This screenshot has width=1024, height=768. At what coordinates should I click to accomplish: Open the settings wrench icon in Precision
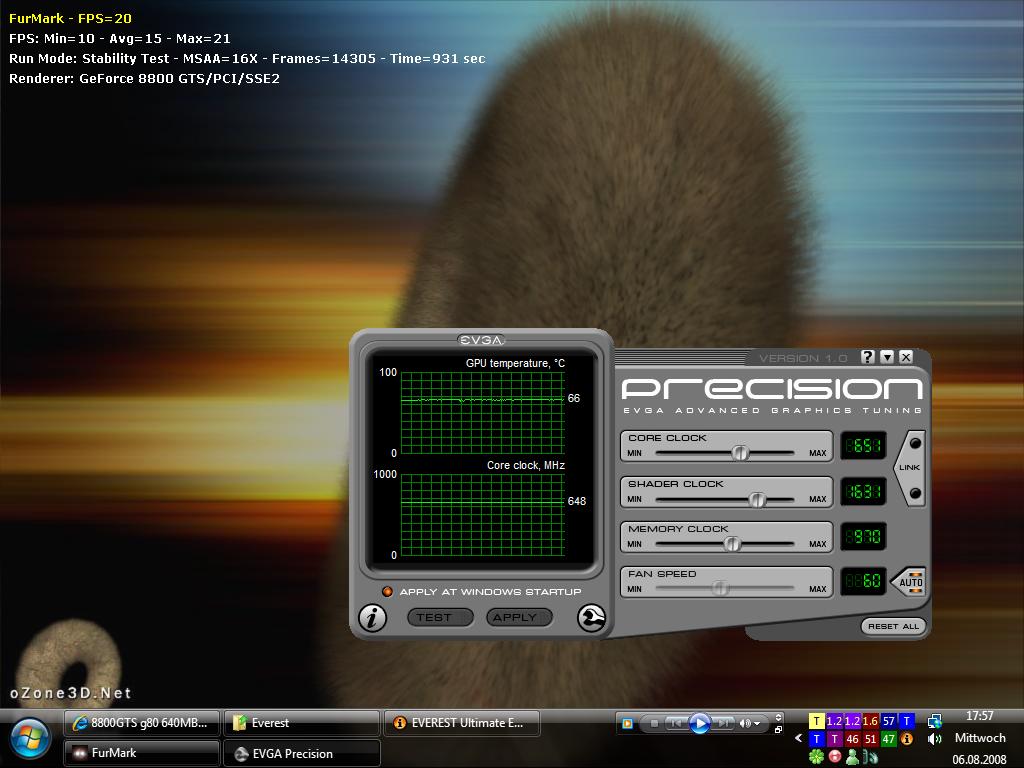[591, 617]
